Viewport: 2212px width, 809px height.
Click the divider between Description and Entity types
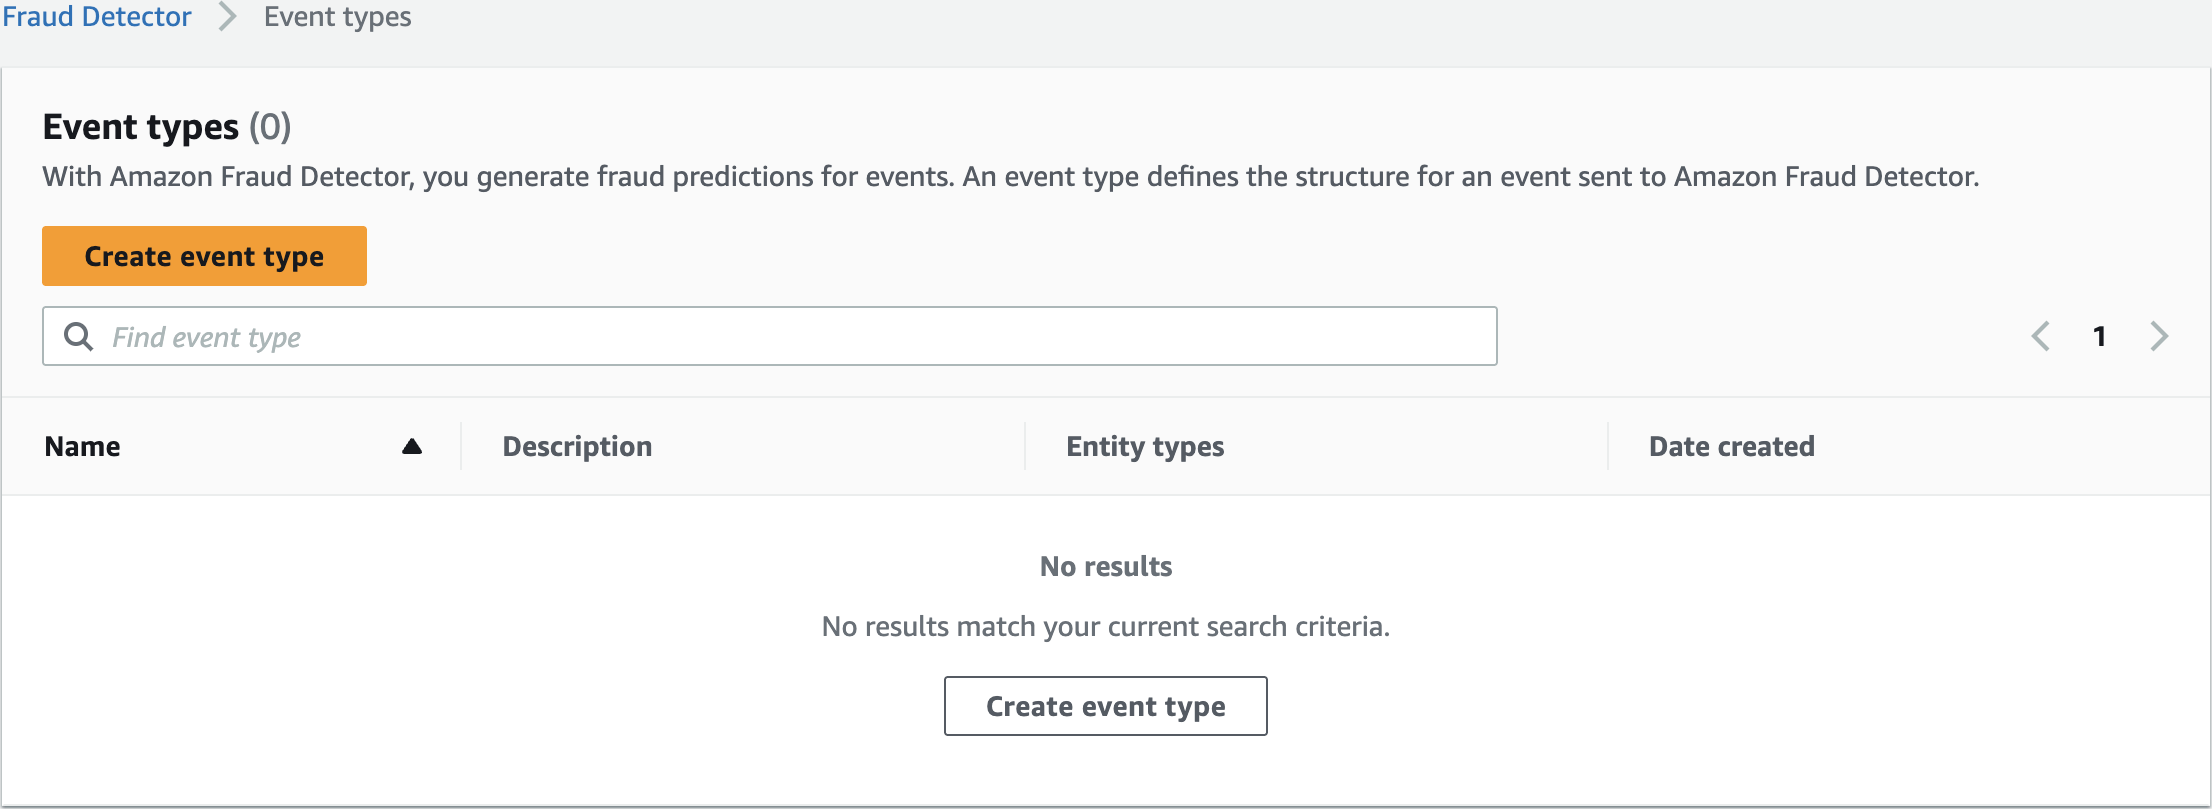point(1025,446)
